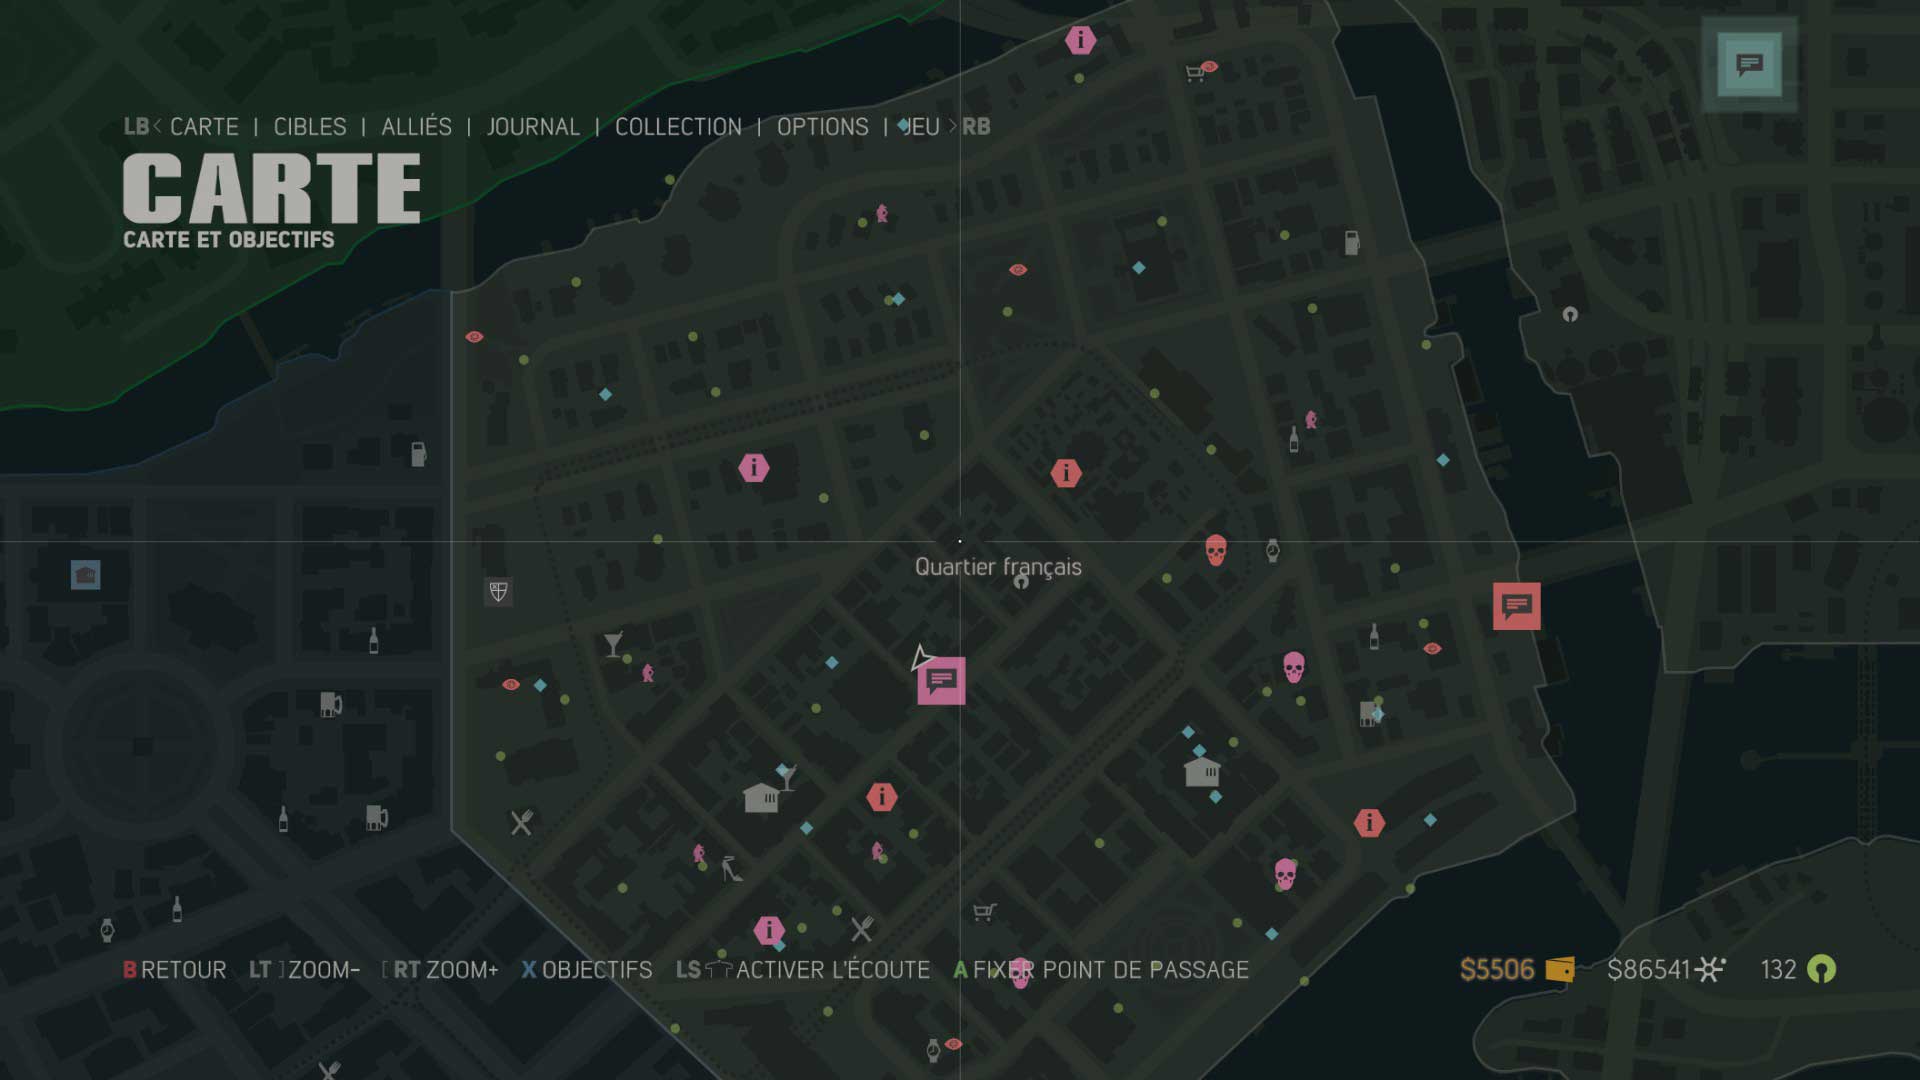1920x1080 pixels.
Task: Click the Quartier français district label
Action: (997, 567)
